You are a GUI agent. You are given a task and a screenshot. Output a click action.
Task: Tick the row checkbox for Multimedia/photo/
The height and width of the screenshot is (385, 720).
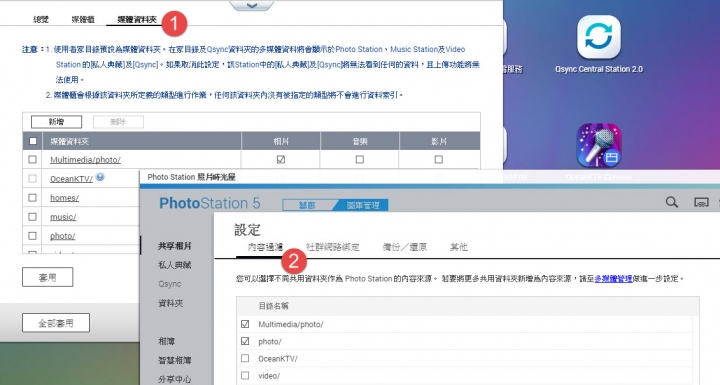(32, 159)
